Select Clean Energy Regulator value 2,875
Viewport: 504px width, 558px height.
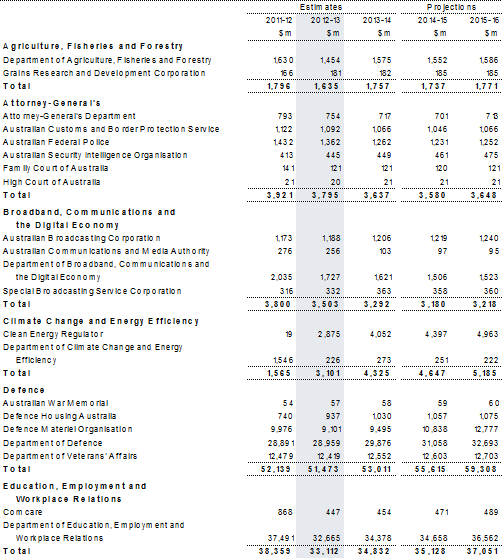click(x=328, y=334)
